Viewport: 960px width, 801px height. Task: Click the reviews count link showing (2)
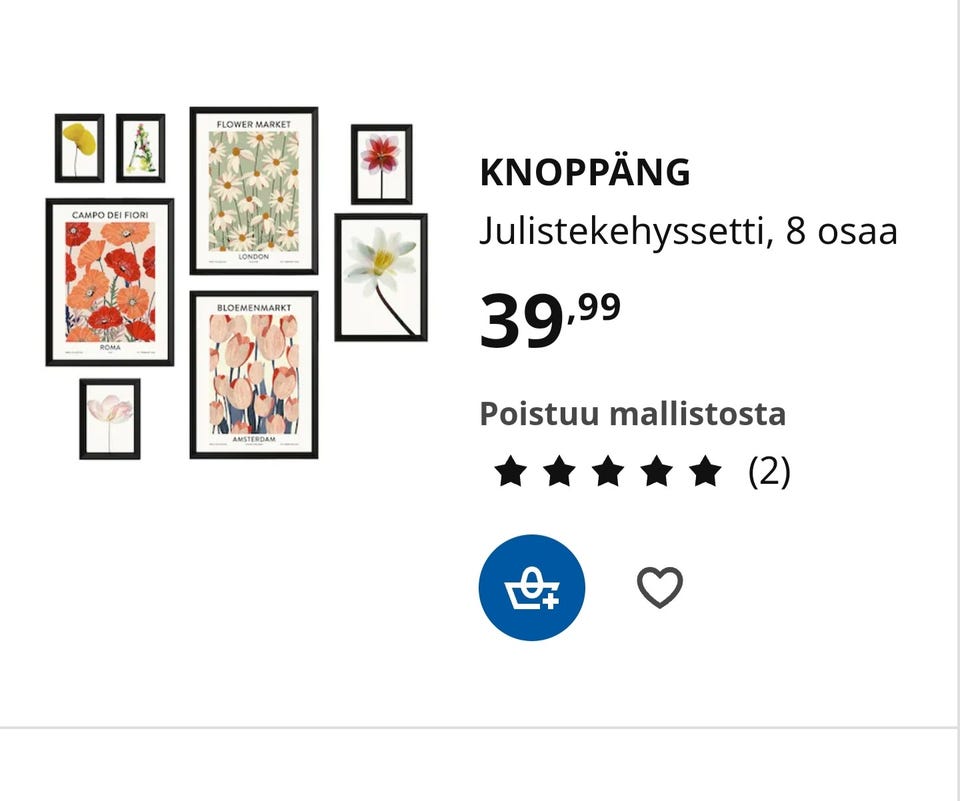(769, 473)
